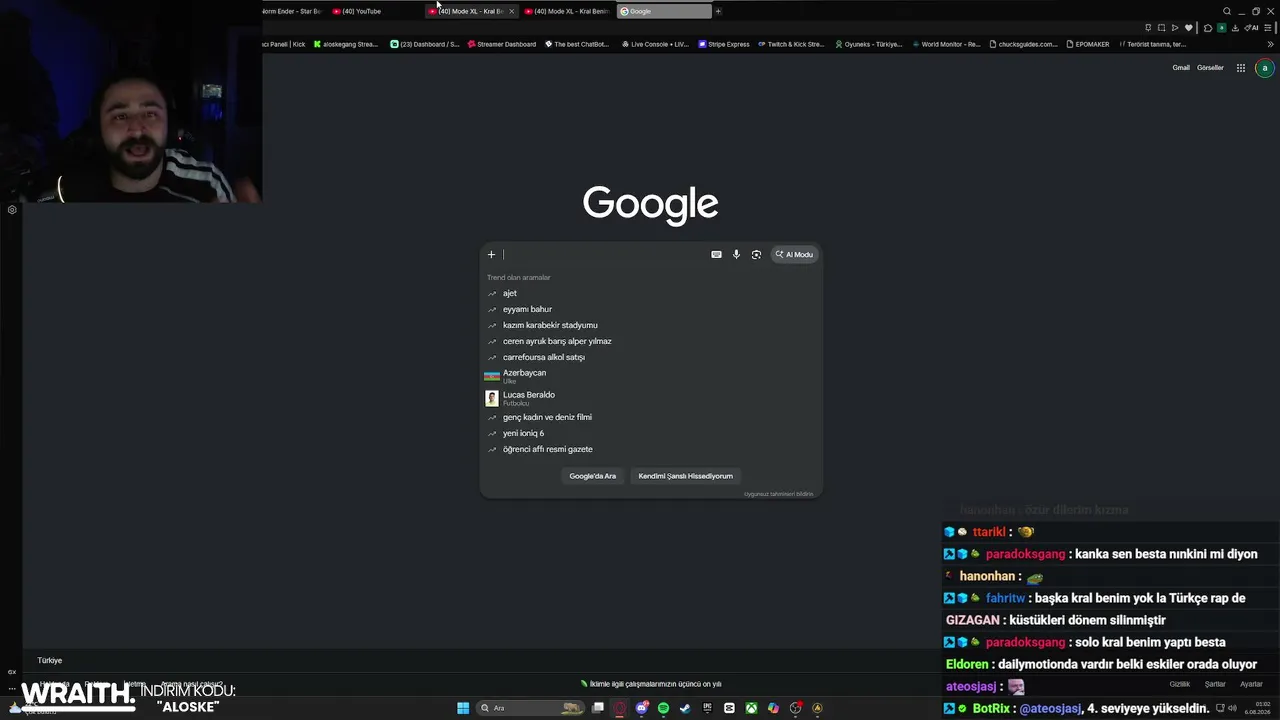The height and width of the screenshot is (720, 1280).
Task: Focus the Google search text field
Action: coord(604,255)
